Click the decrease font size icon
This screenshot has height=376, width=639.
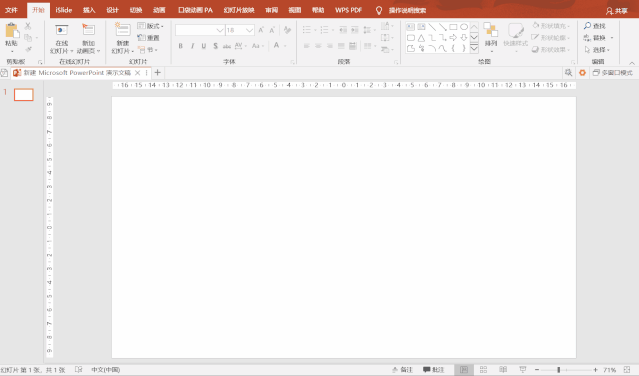(272, 30)
